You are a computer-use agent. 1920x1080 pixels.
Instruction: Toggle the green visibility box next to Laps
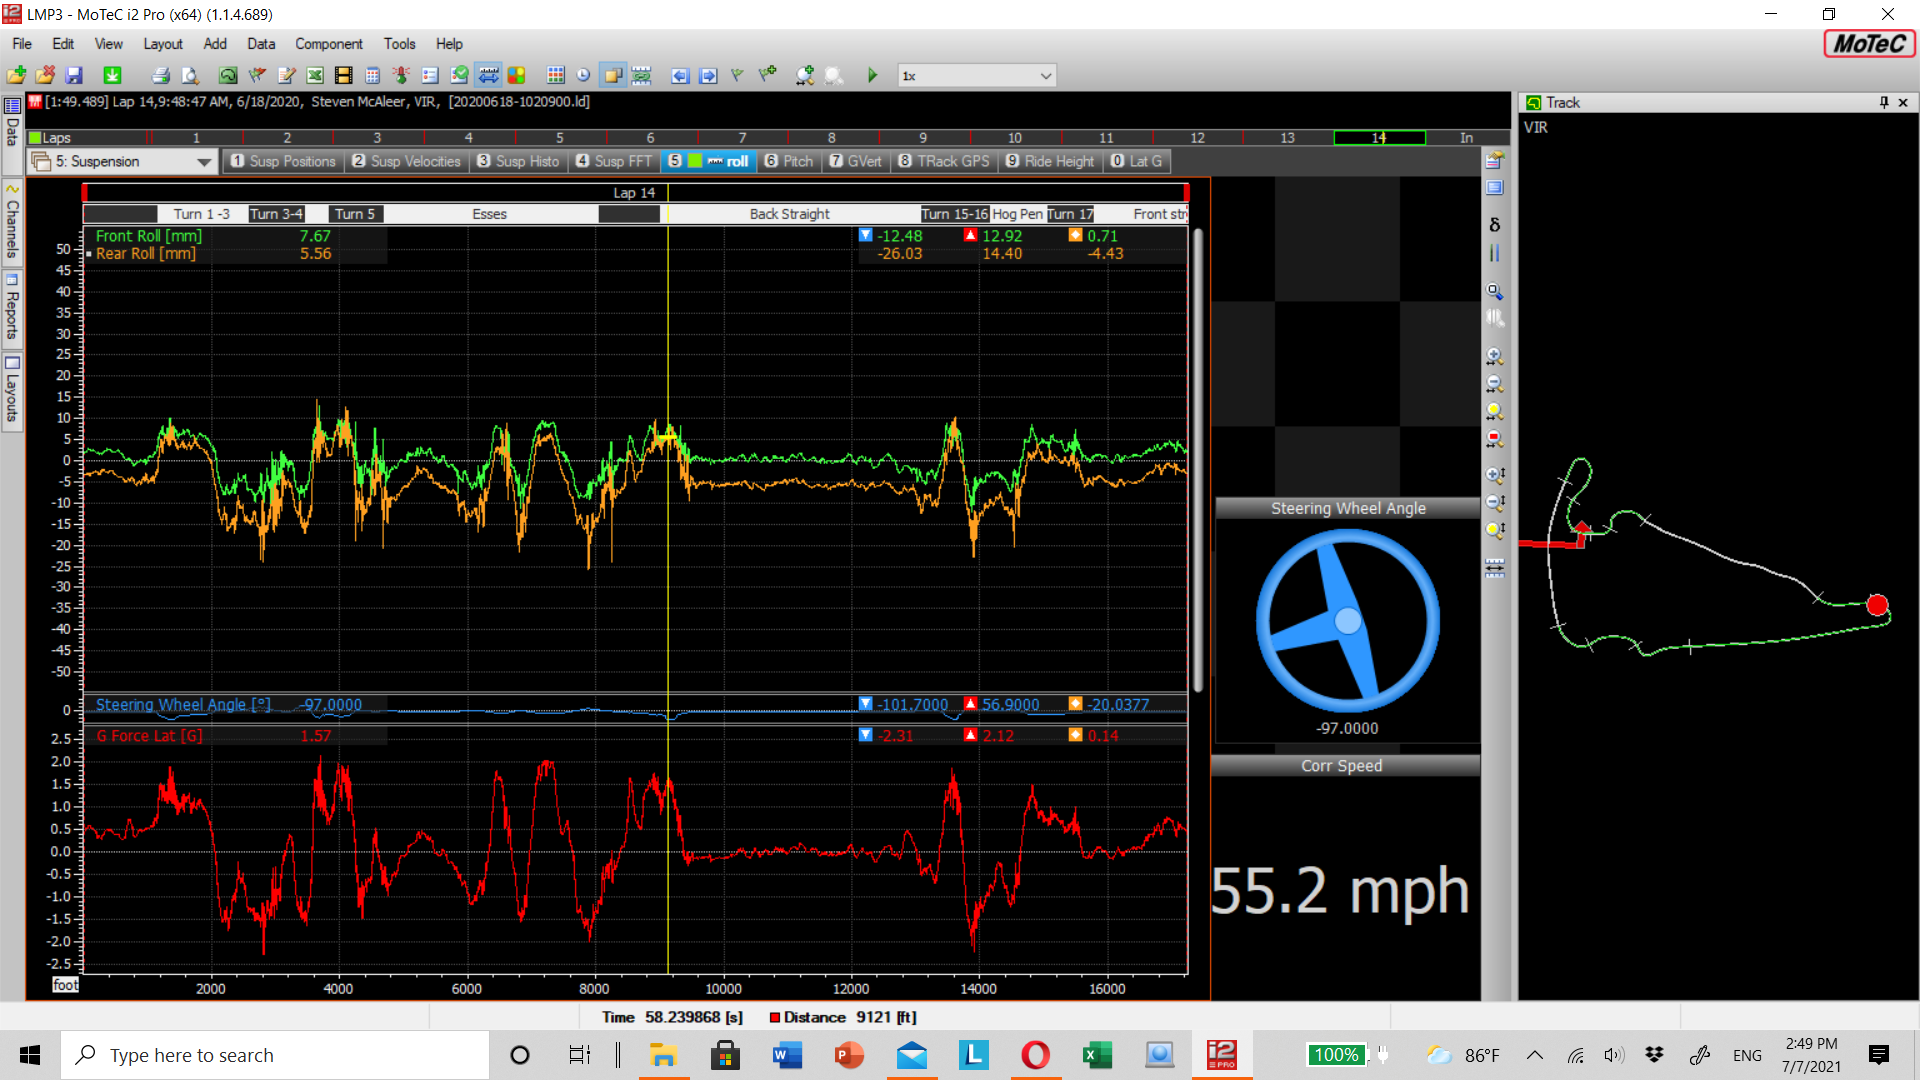[34, 137]
